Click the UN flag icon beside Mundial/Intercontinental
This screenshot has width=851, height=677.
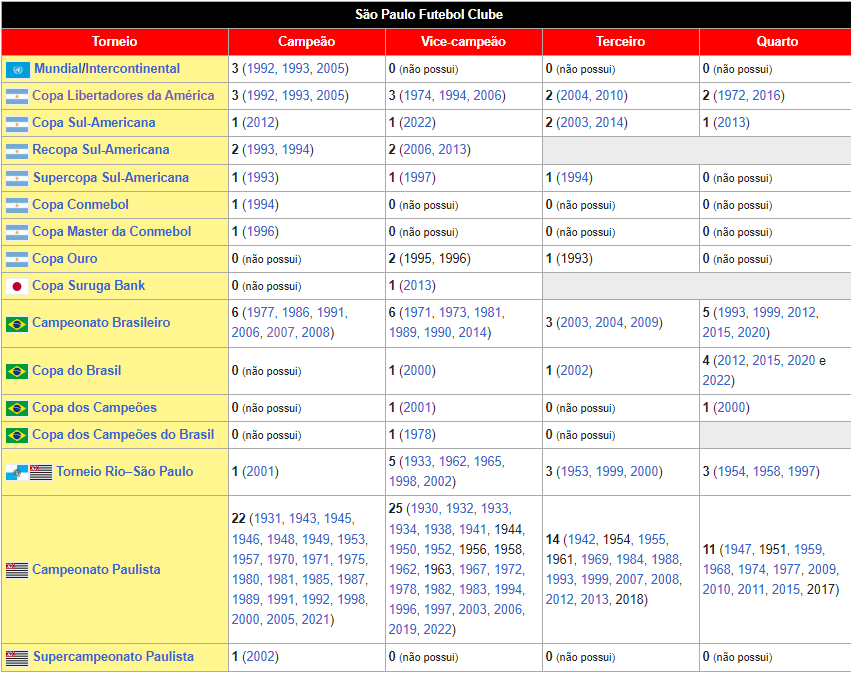point(16,69)
